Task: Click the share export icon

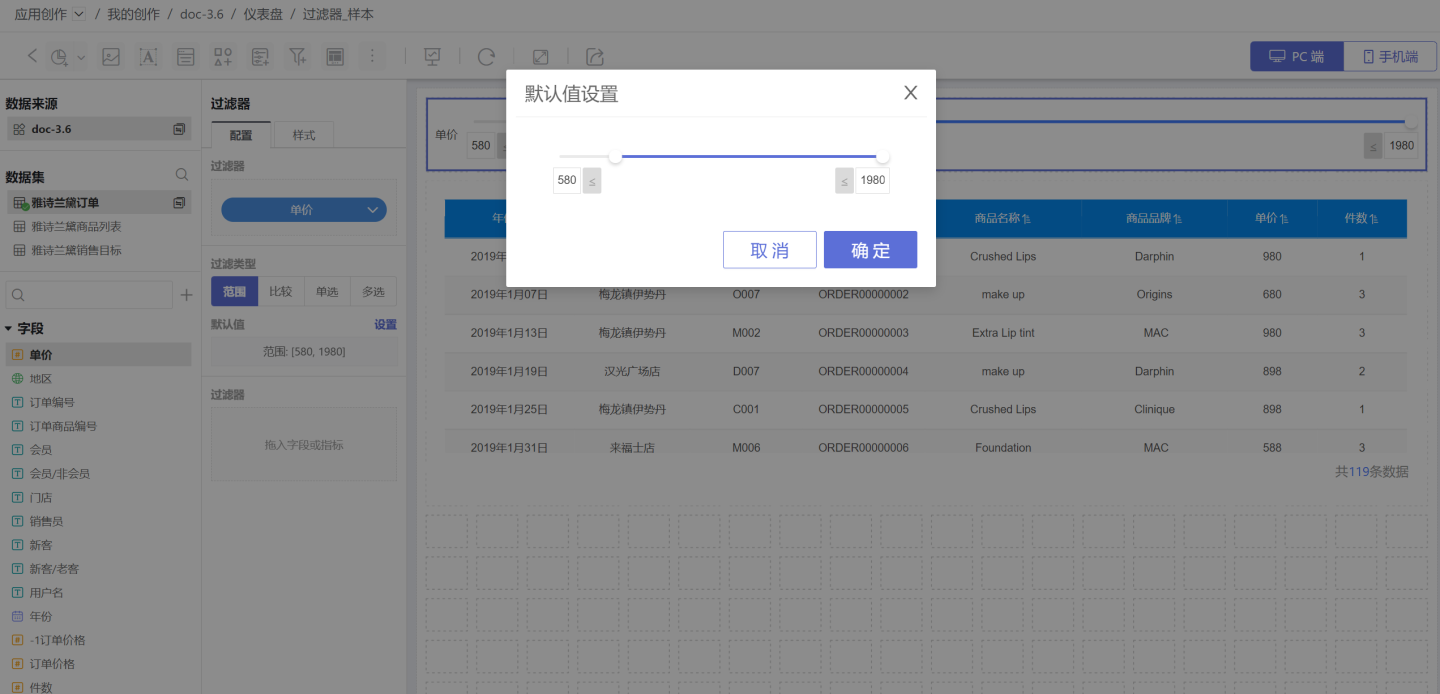Action: (x=595, y=57)
